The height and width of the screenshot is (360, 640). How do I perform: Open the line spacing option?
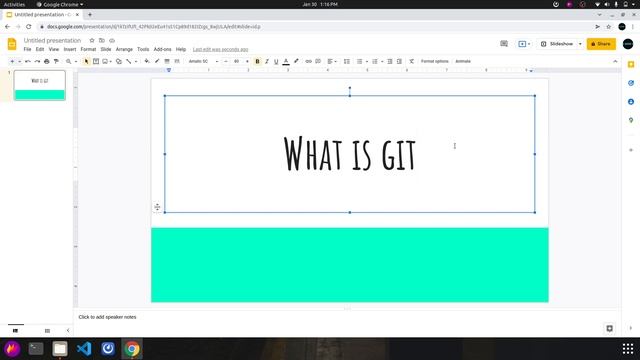pyautogui.click(x=347, y=61)
